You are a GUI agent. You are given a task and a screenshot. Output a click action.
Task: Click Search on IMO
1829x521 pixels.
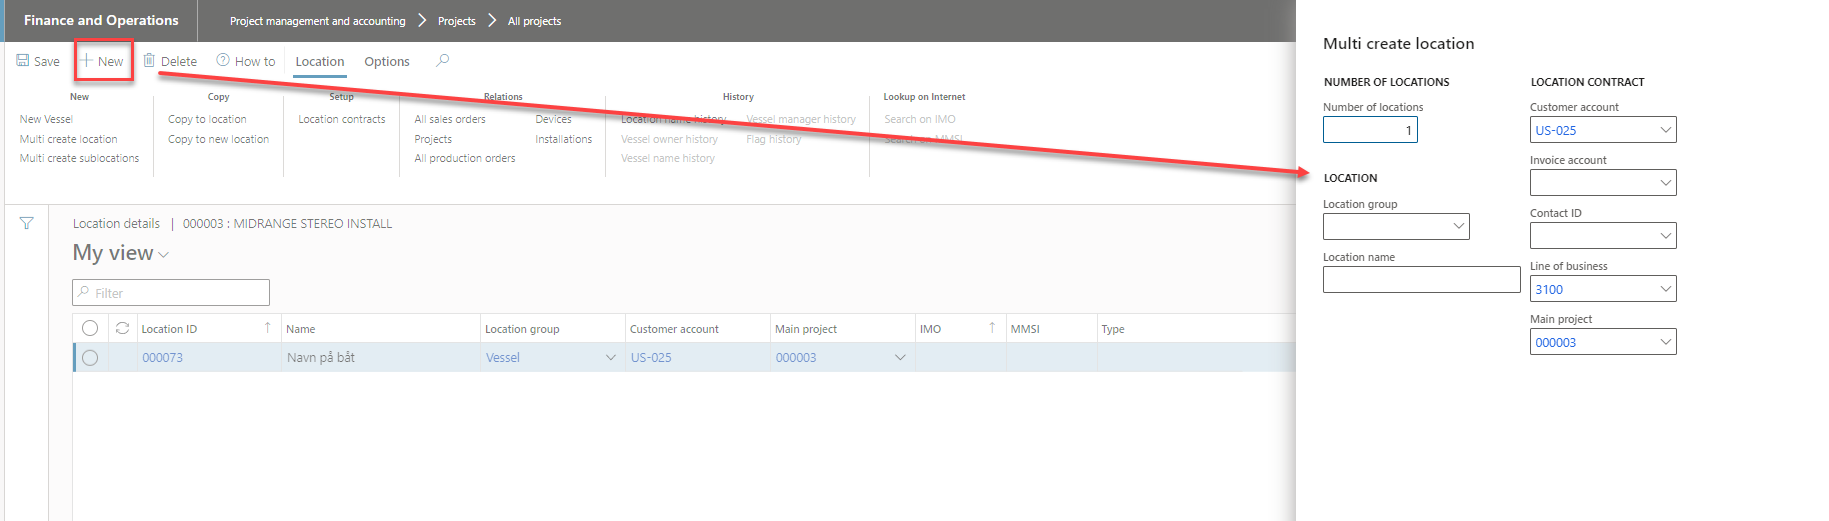pyautogui.click(x=920, y=119)
